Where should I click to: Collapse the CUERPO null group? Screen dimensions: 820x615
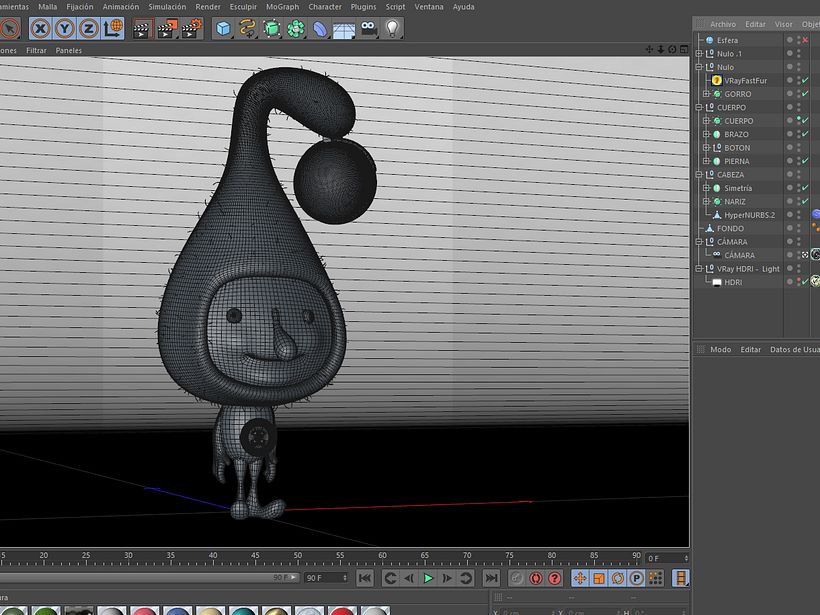(x=699, y=107)
